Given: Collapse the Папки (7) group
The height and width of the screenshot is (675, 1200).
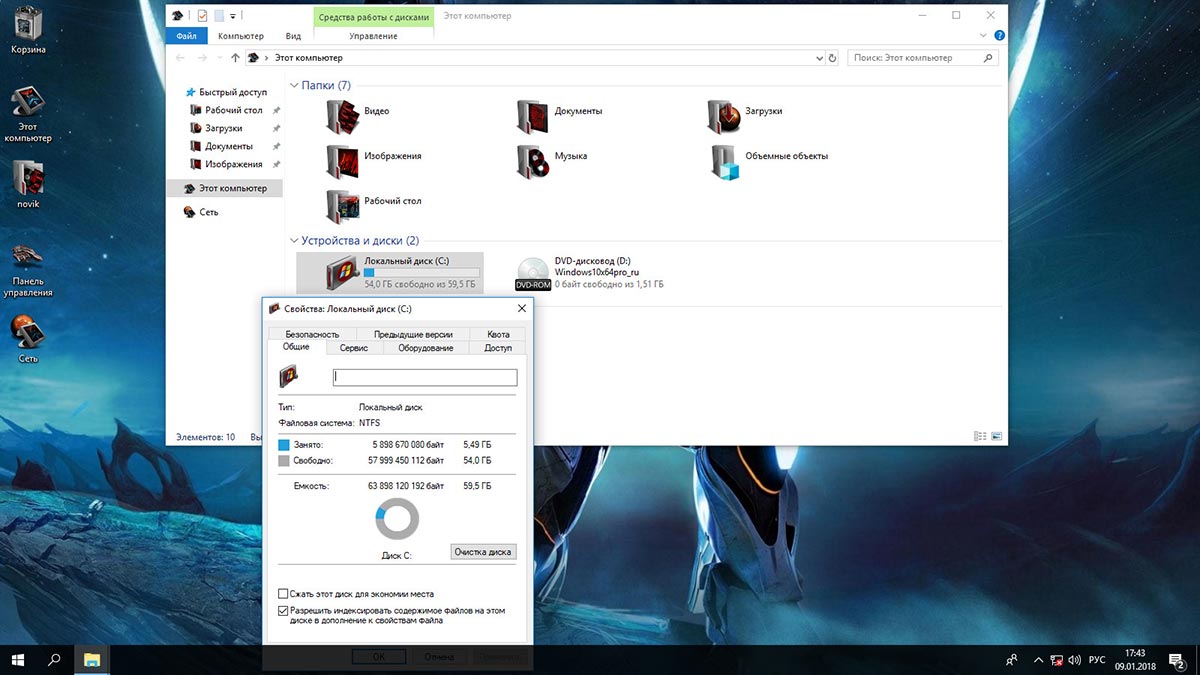Looking at the screenshot, I should point(294,86).
